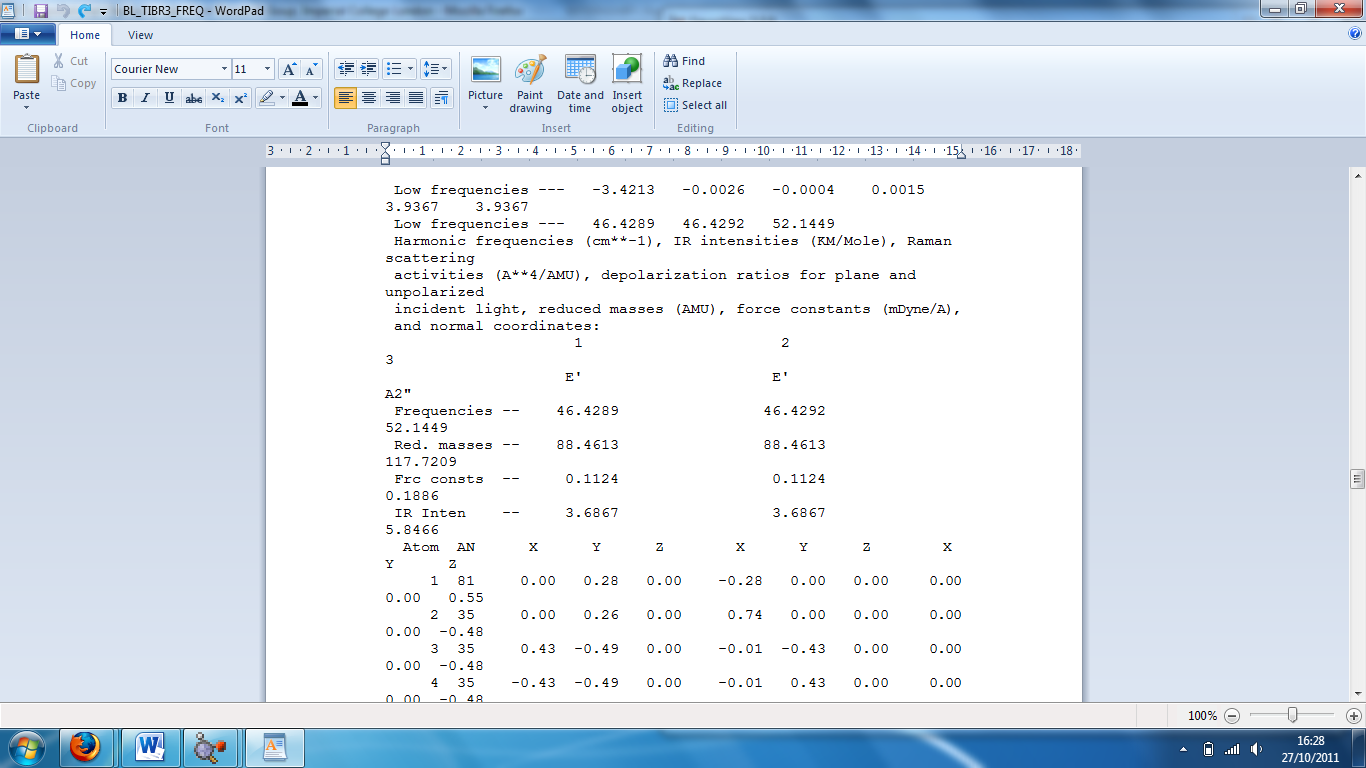Justify the paragraph text
This screenshot has width=1366, height=768.
tap(417, 98)
